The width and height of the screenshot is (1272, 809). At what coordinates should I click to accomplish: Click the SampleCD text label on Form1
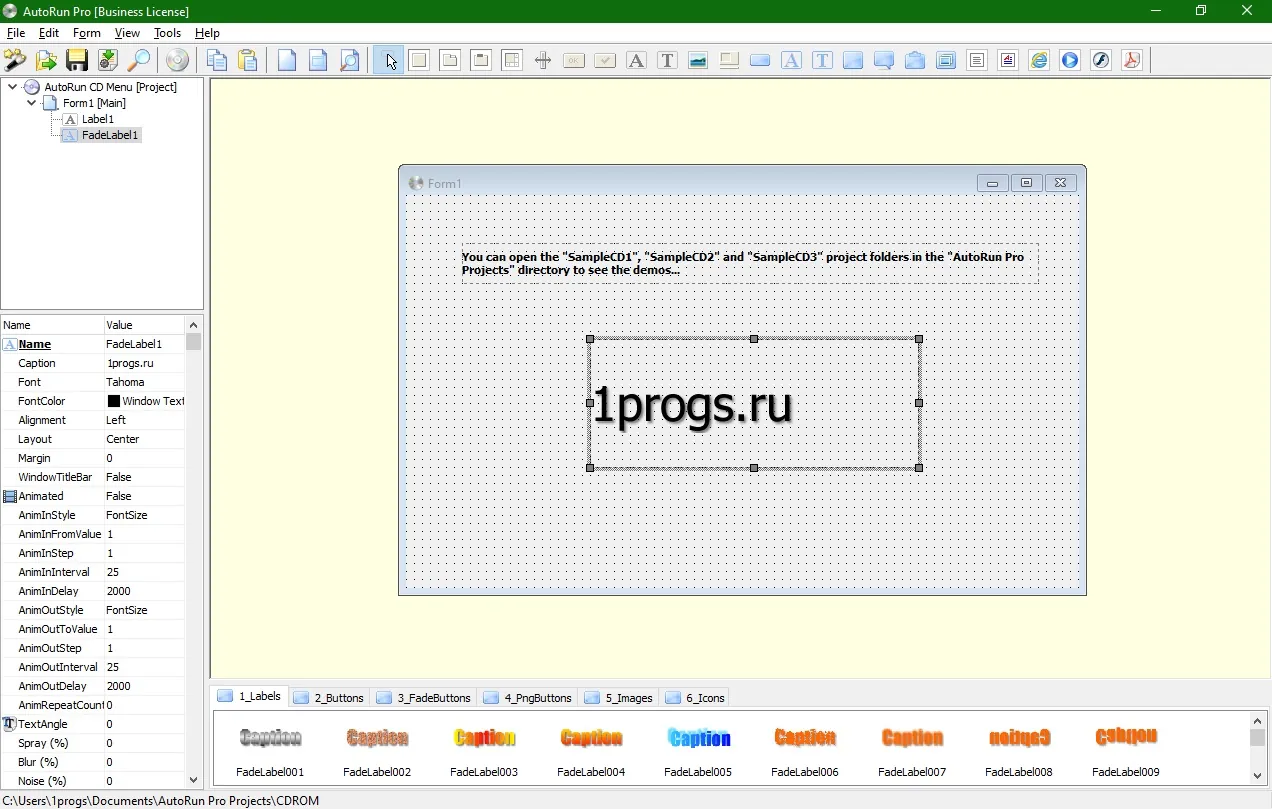click(749, 263)
